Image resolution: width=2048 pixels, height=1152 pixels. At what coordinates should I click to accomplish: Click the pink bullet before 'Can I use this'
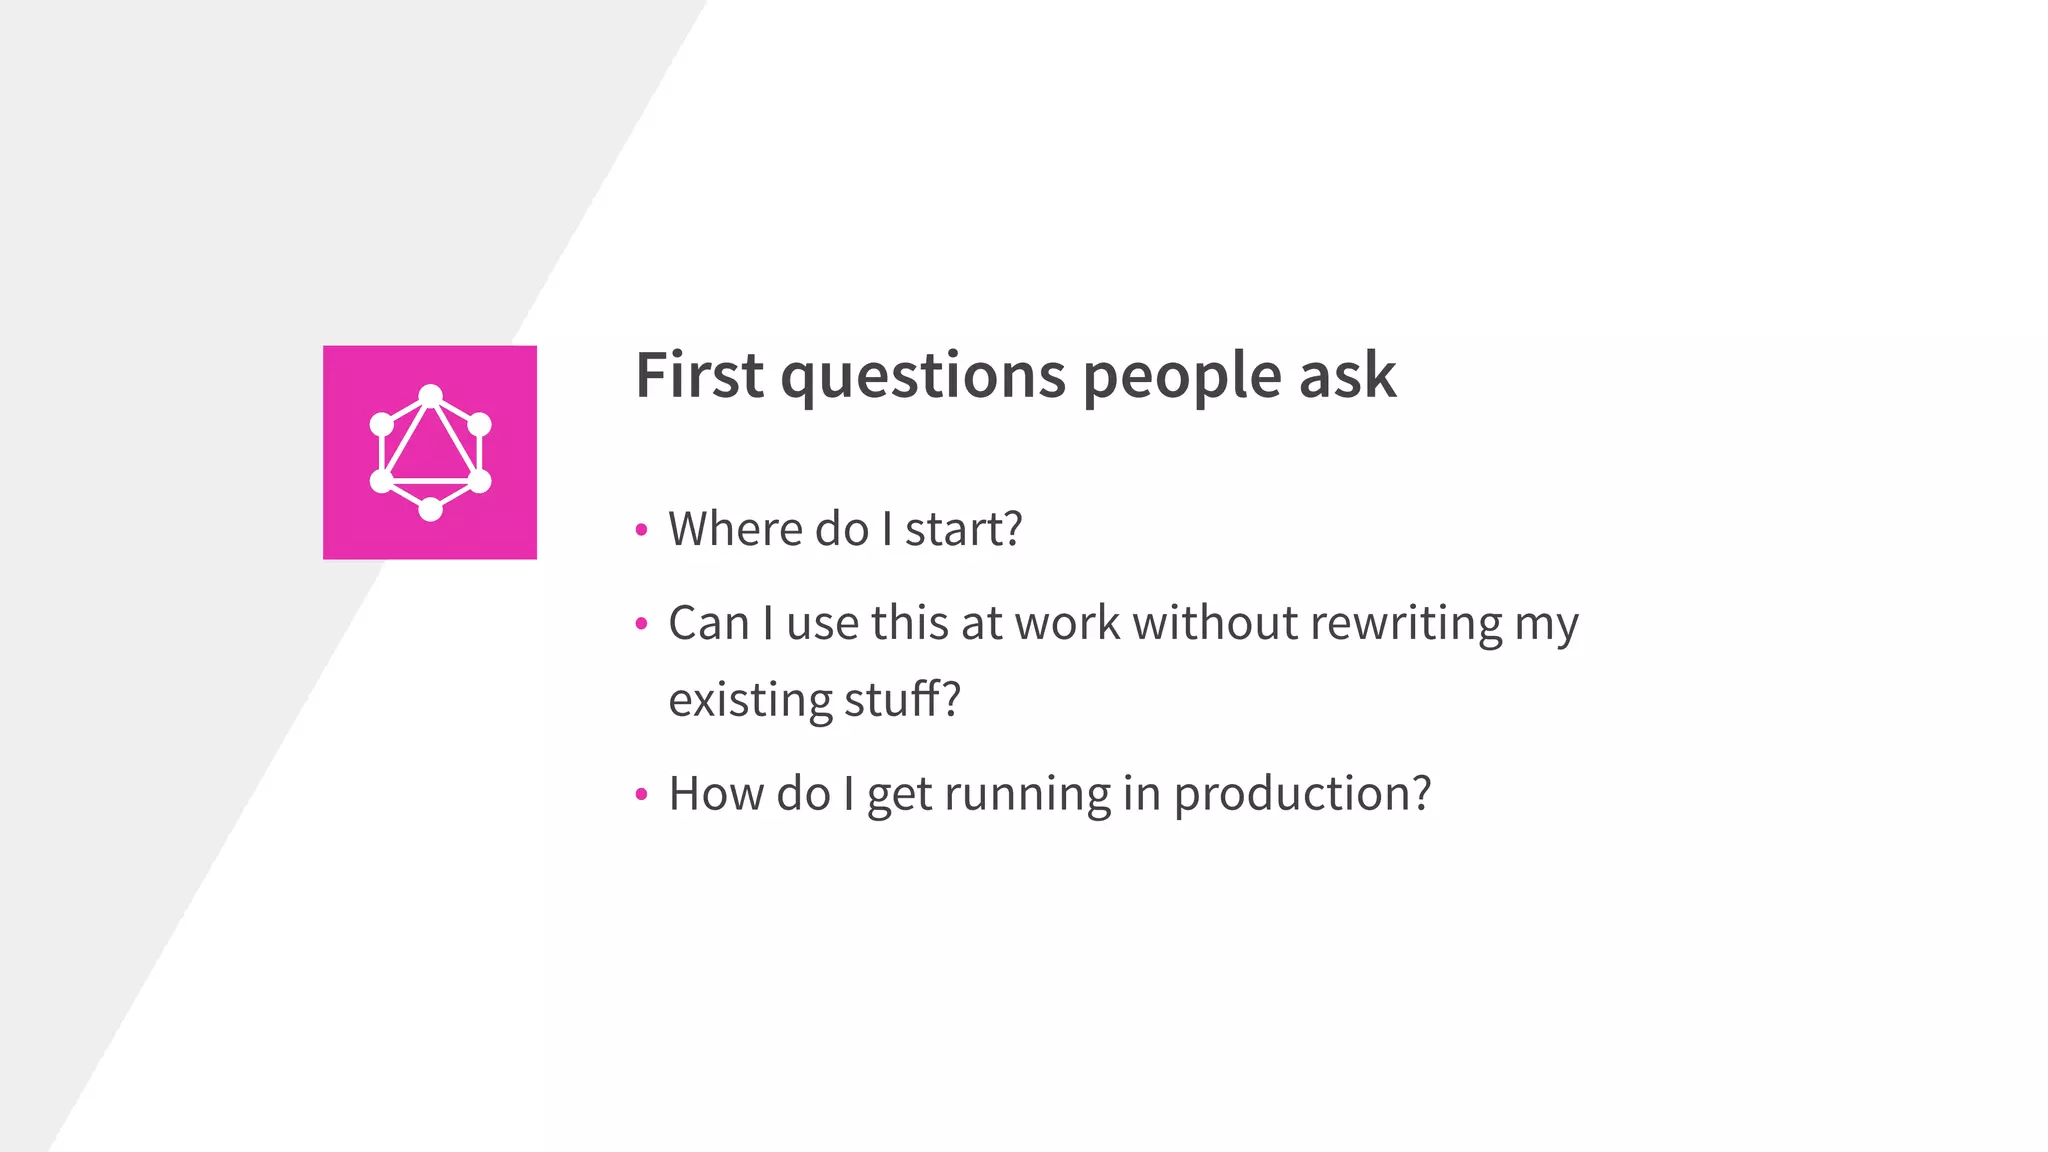click(x=641, y=625)
